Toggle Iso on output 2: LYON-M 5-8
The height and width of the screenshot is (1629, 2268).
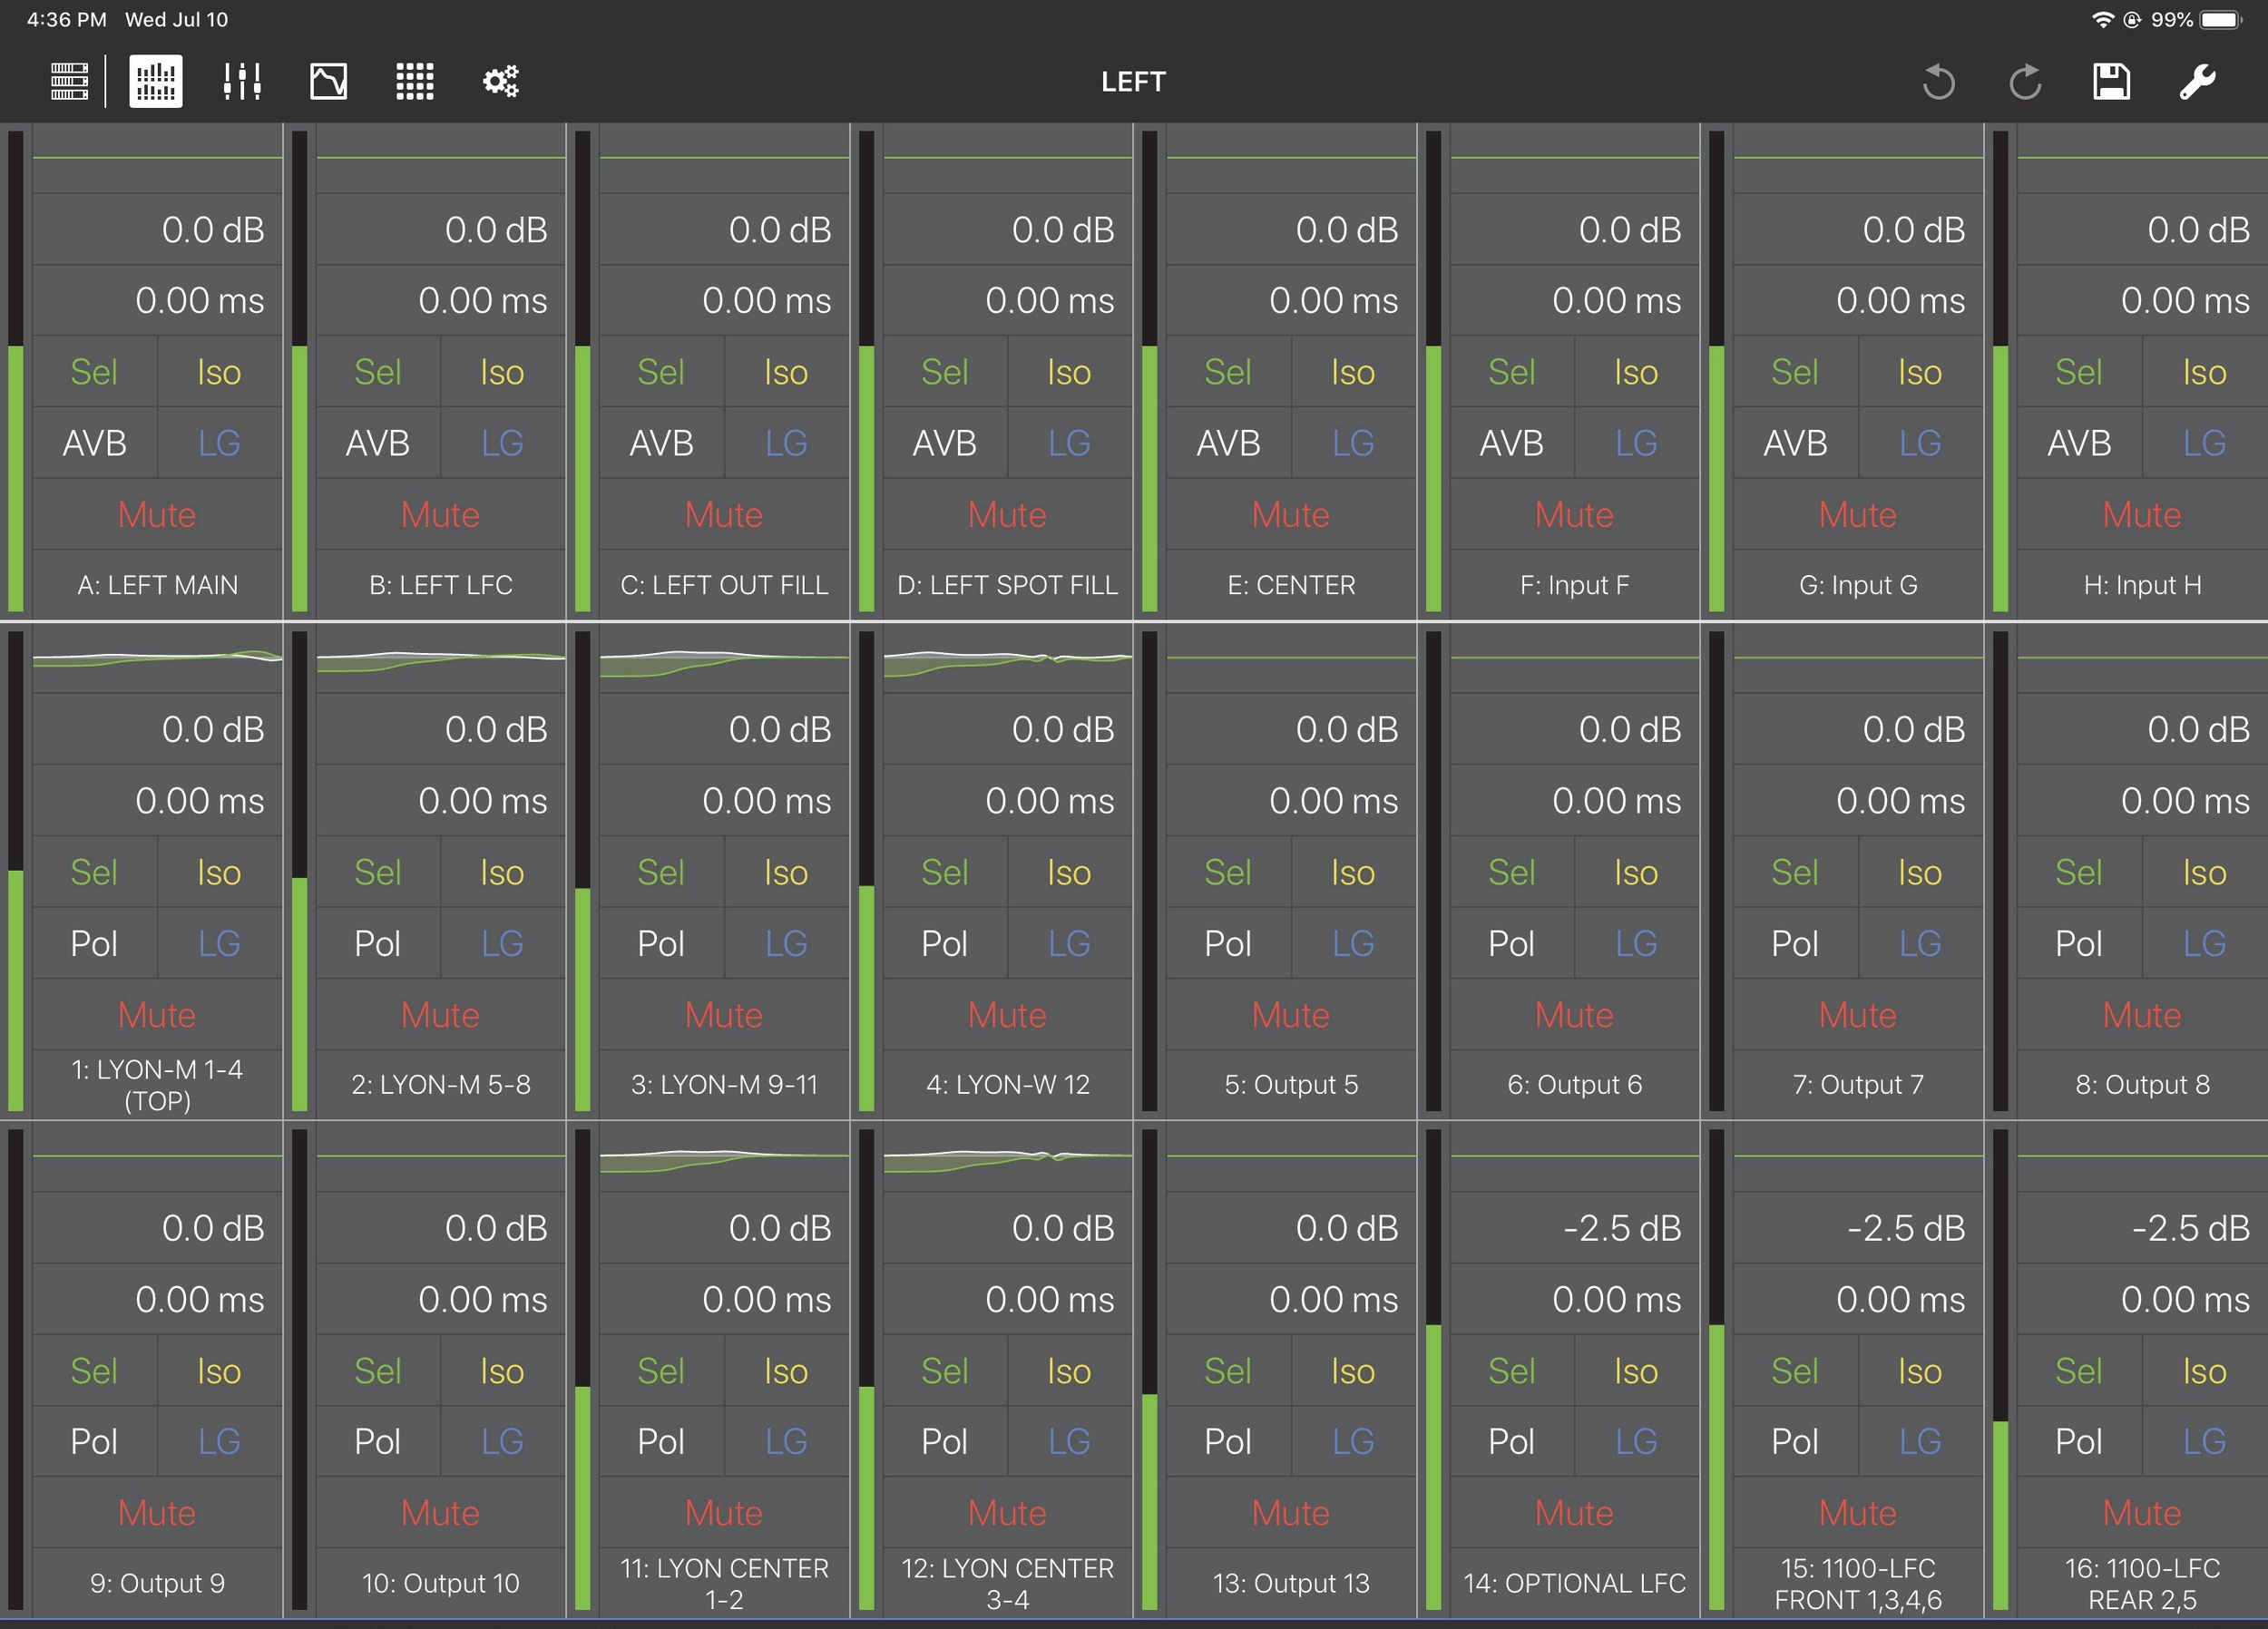pos(502,872)
